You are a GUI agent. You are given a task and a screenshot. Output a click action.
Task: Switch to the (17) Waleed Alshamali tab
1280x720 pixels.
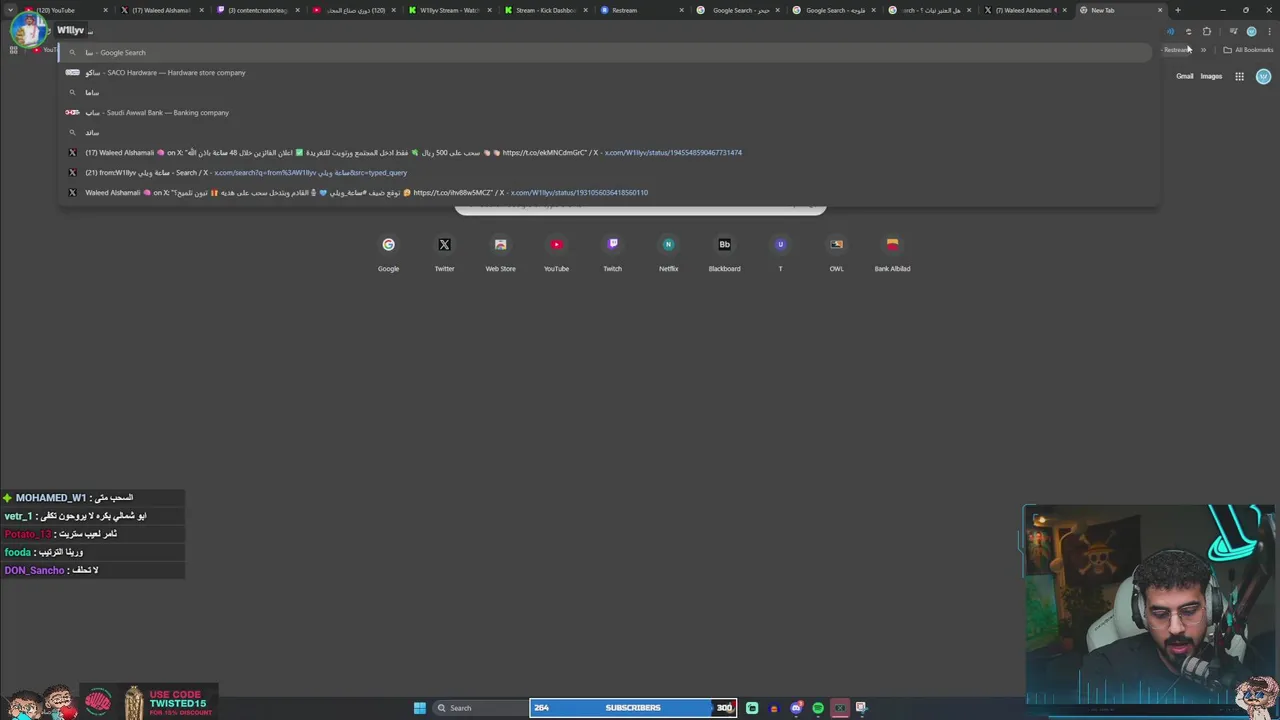coord(160,10)
